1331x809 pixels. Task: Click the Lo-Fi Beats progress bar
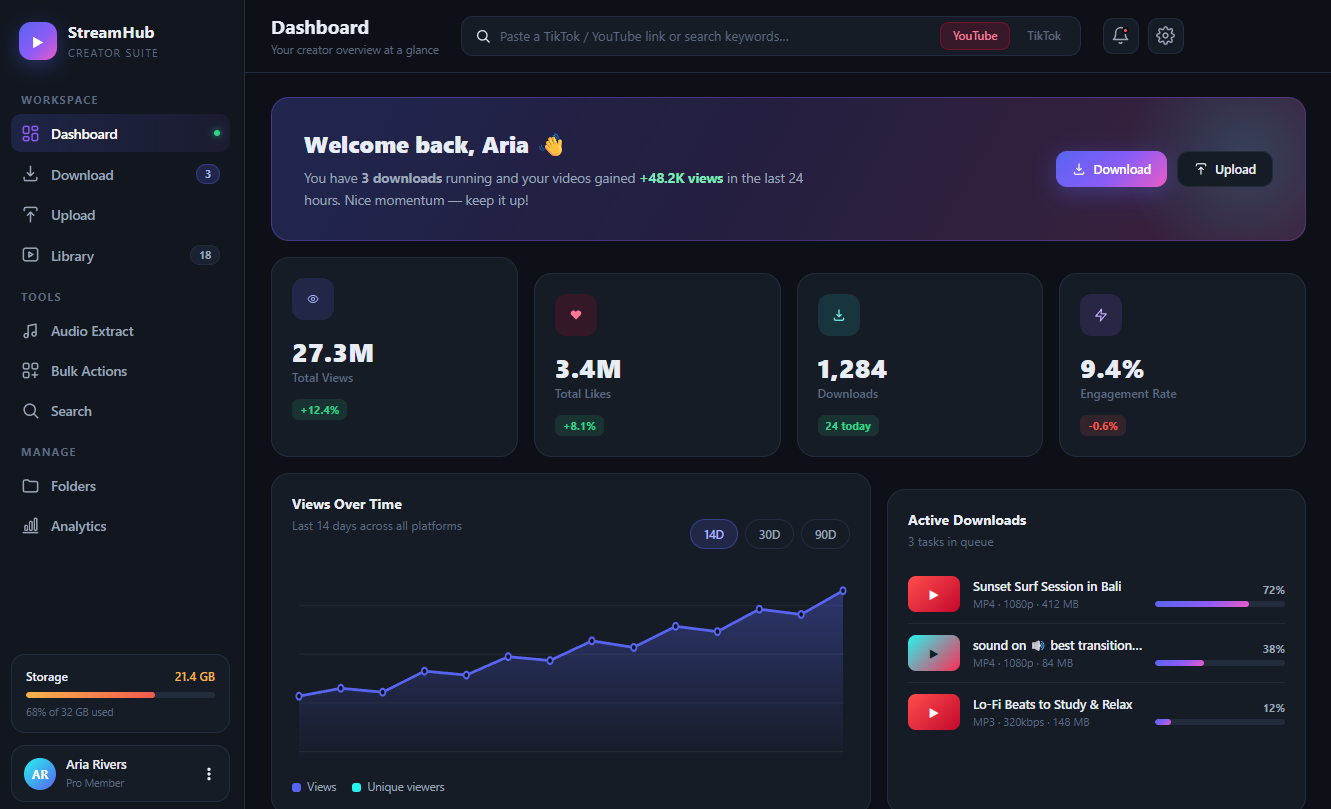tap(1220, 722)
